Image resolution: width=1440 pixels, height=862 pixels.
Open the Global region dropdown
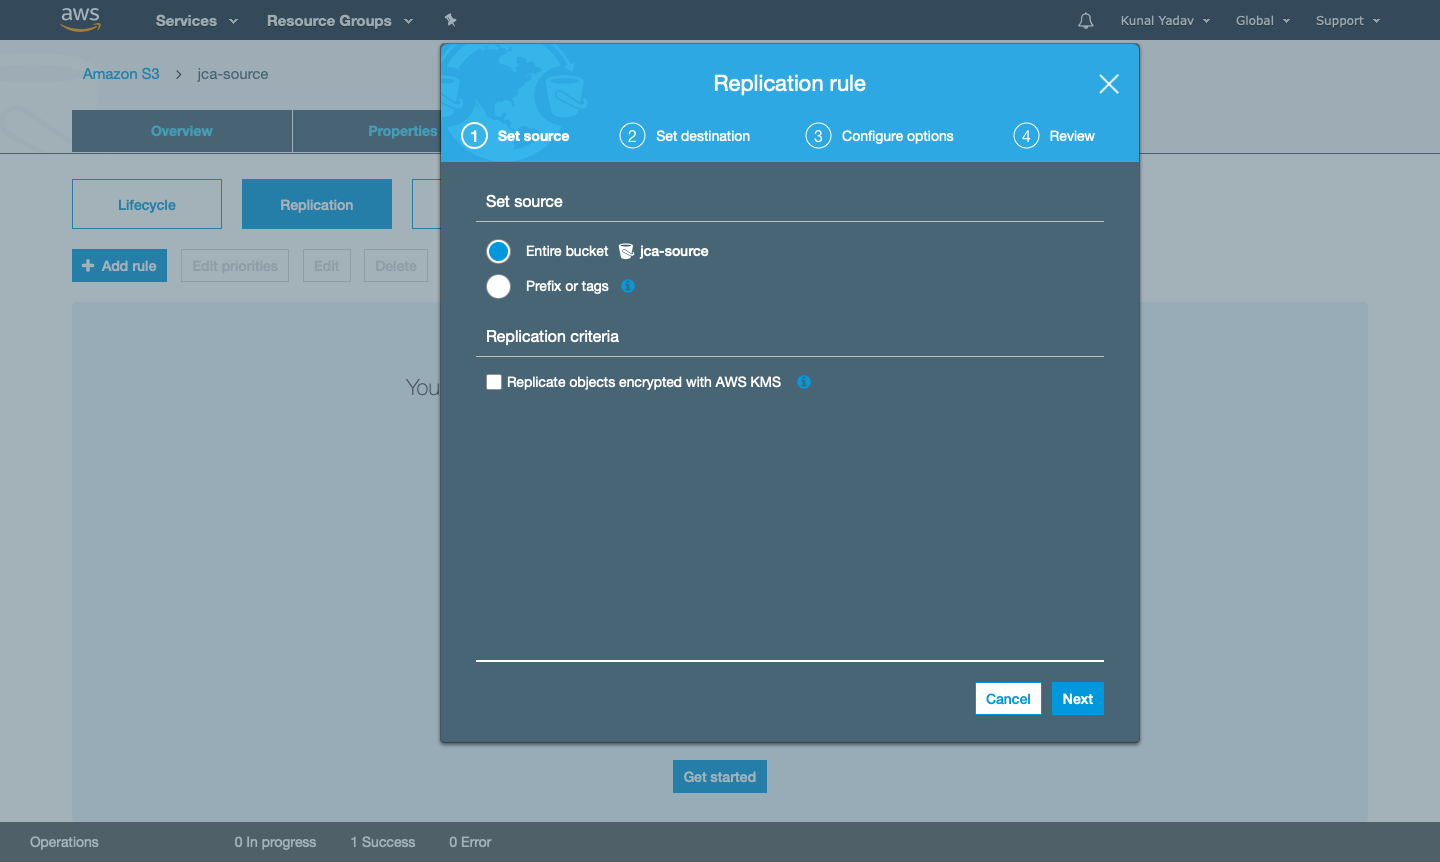[1263, 20]
